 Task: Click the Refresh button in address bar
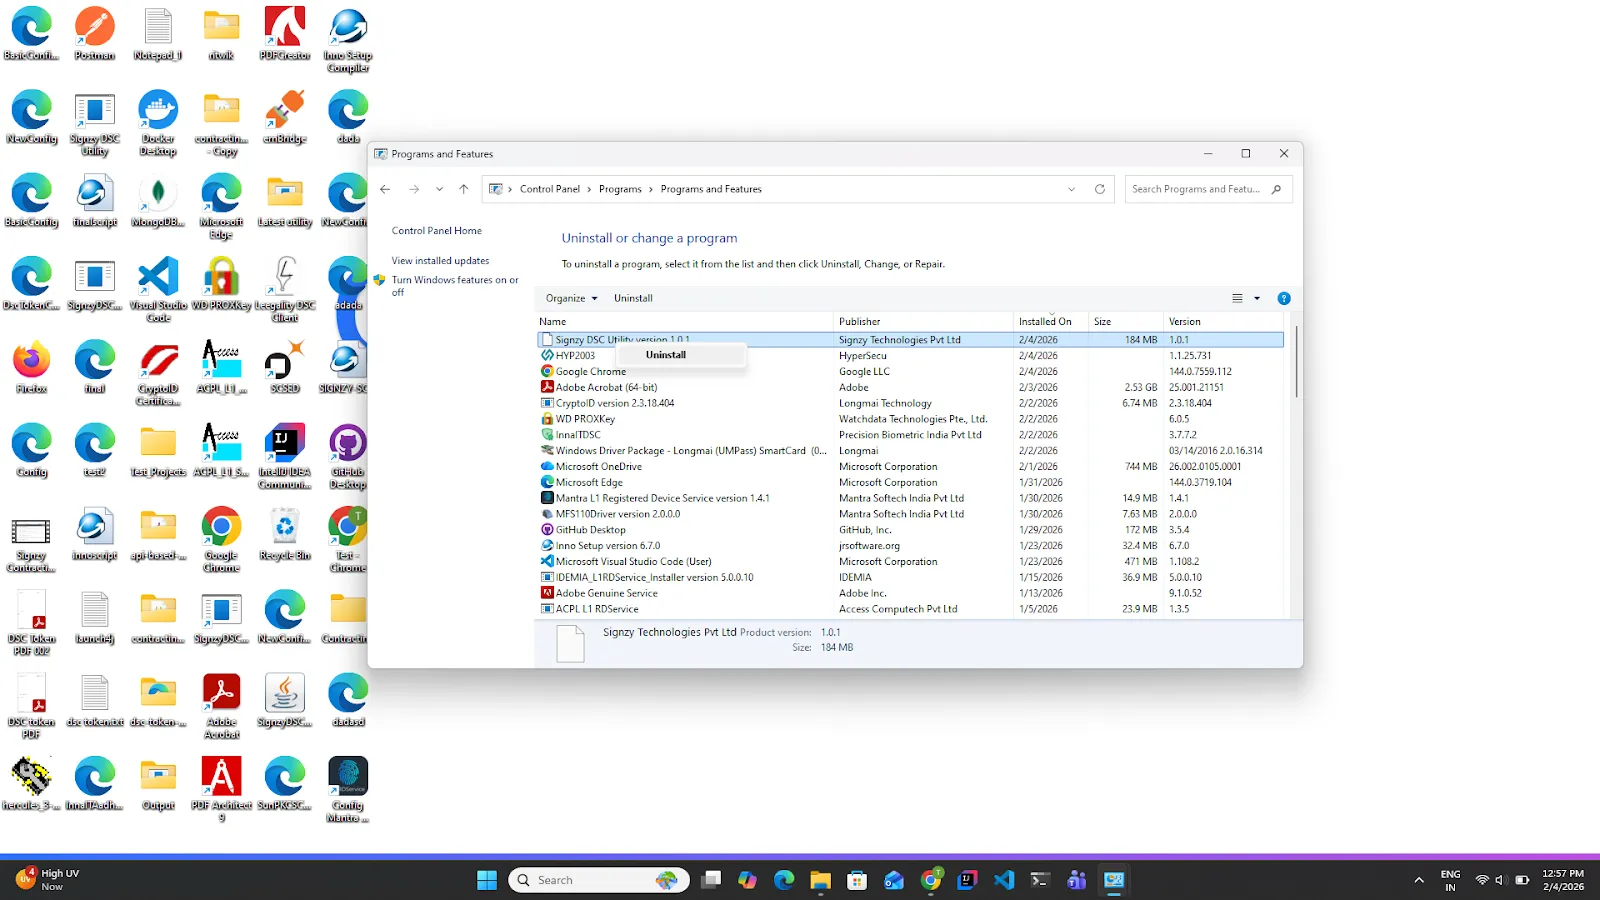1100,189
